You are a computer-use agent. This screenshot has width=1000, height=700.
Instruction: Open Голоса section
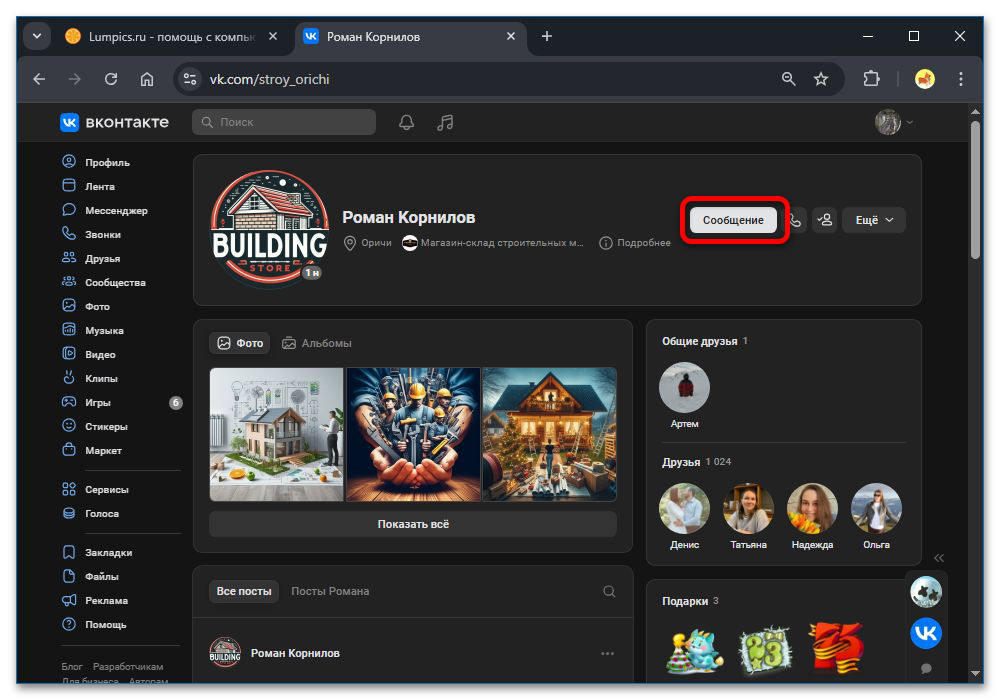point(91,513)
